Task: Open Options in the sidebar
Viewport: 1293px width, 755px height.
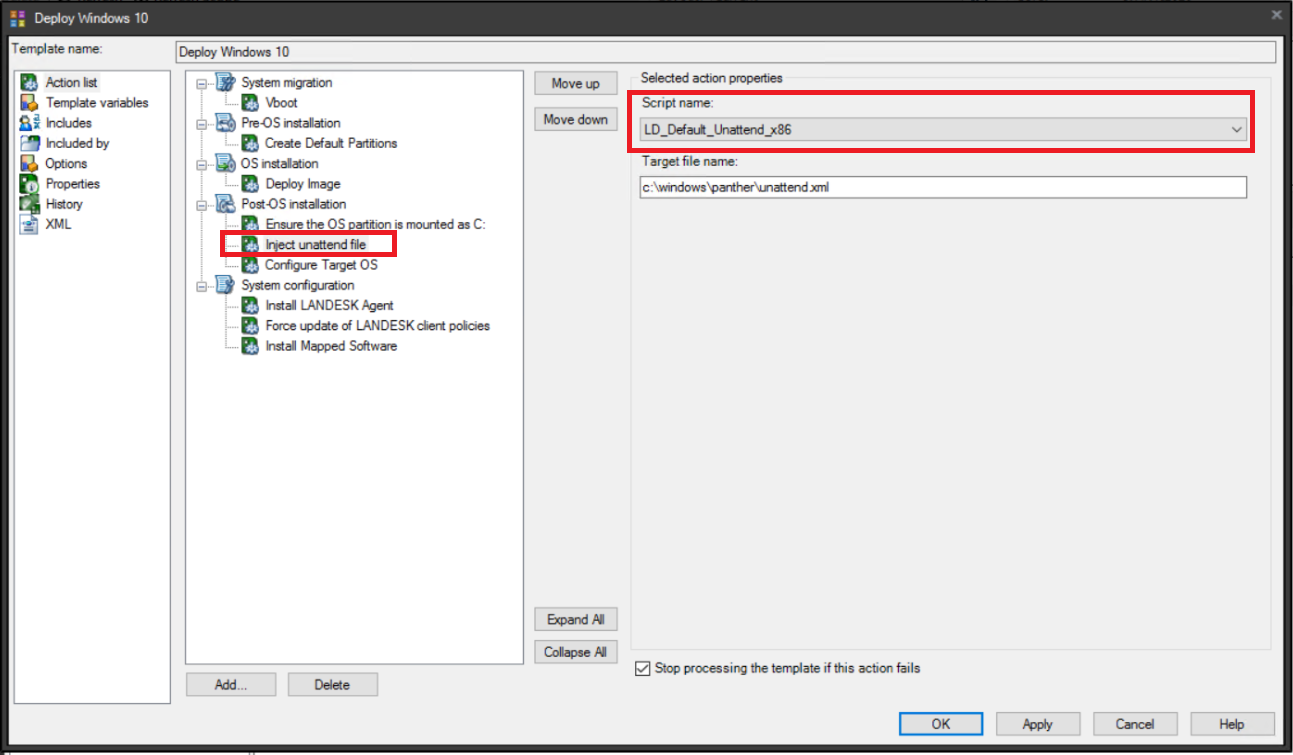Action: (x=67, y=164)
